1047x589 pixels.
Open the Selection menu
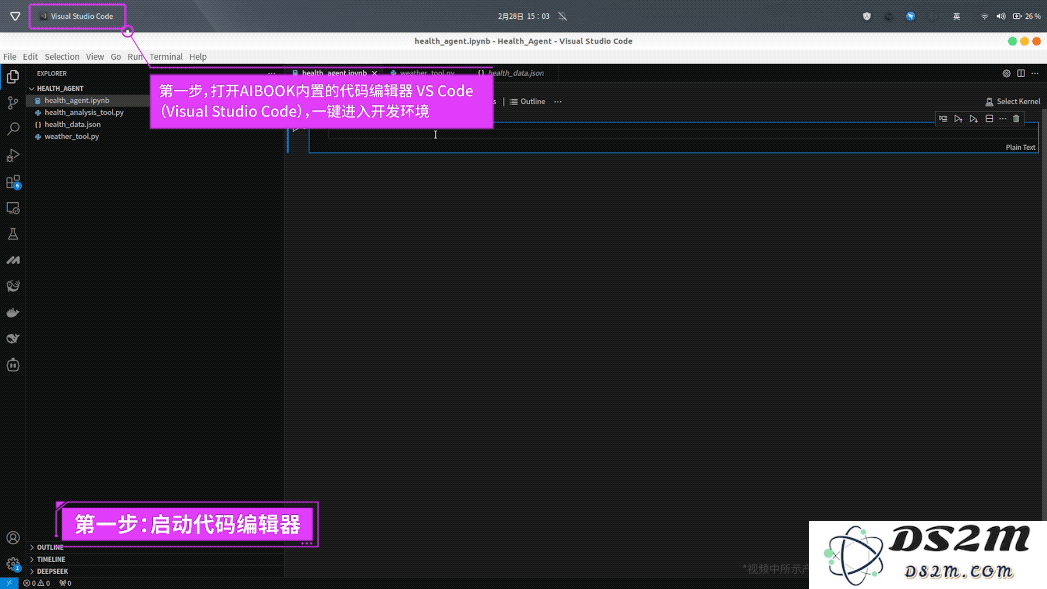(x=61, y=57)
